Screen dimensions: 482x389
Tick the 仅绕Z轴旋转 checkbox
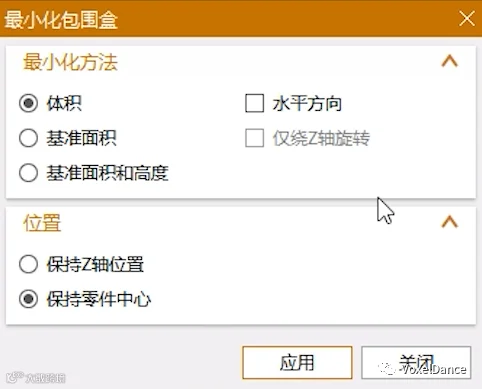point(255,138)
